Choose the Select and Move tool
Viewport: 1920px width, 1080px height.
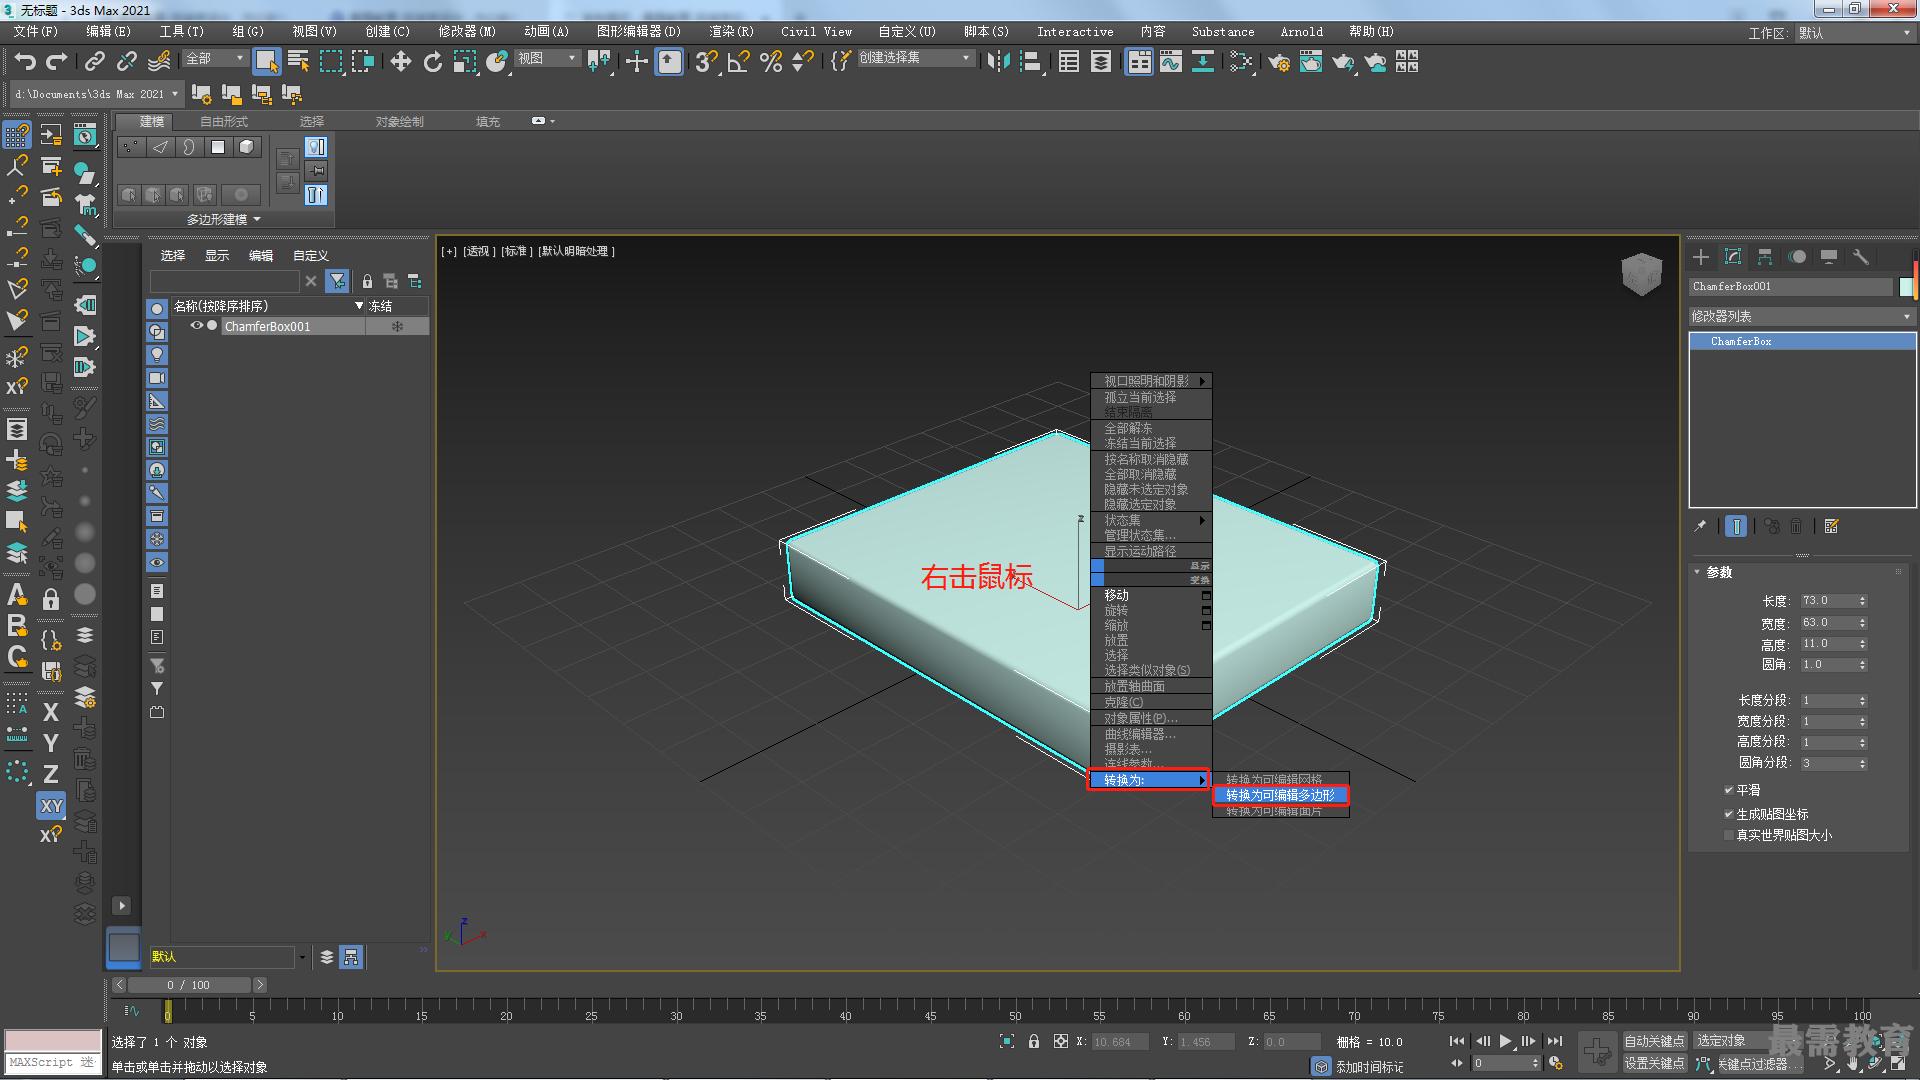coord(401,62)
